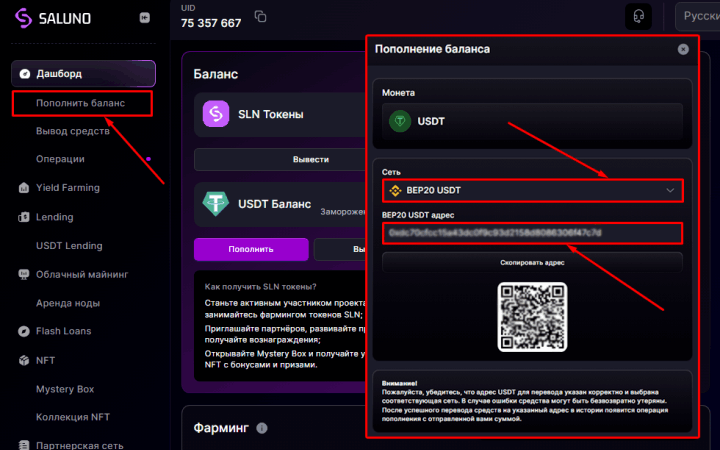Screen dimensions: 720x450
Task: Click the Баланс section heading
Action: (216, 74)
